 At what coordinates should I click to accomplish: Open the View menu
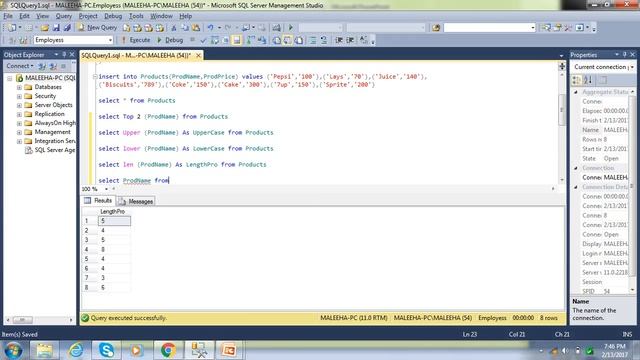[x=42, y=16]
